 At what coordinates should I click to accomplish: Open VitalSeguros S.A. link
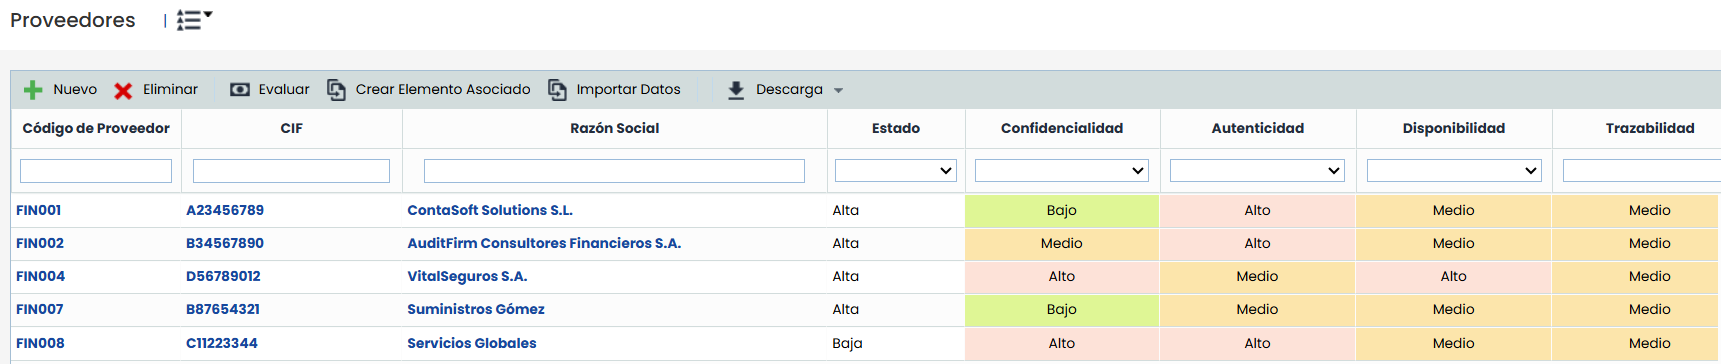click(x=467, y=276)
